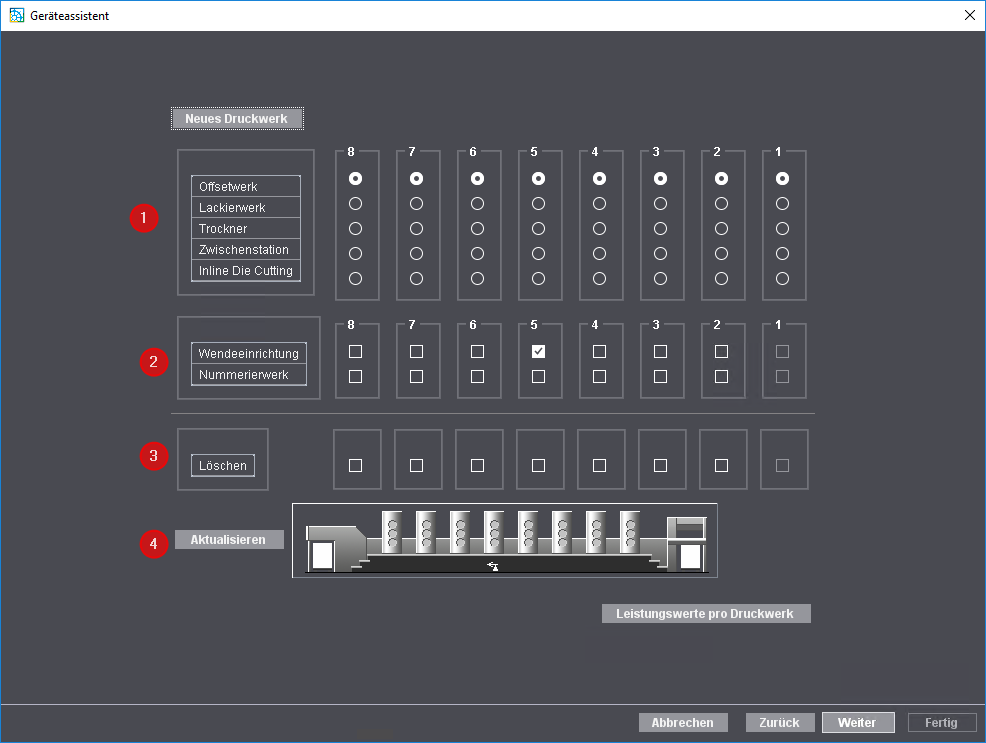Select Lackierwerk for unit 8
The image size is (986, 743).
point(355,204)
